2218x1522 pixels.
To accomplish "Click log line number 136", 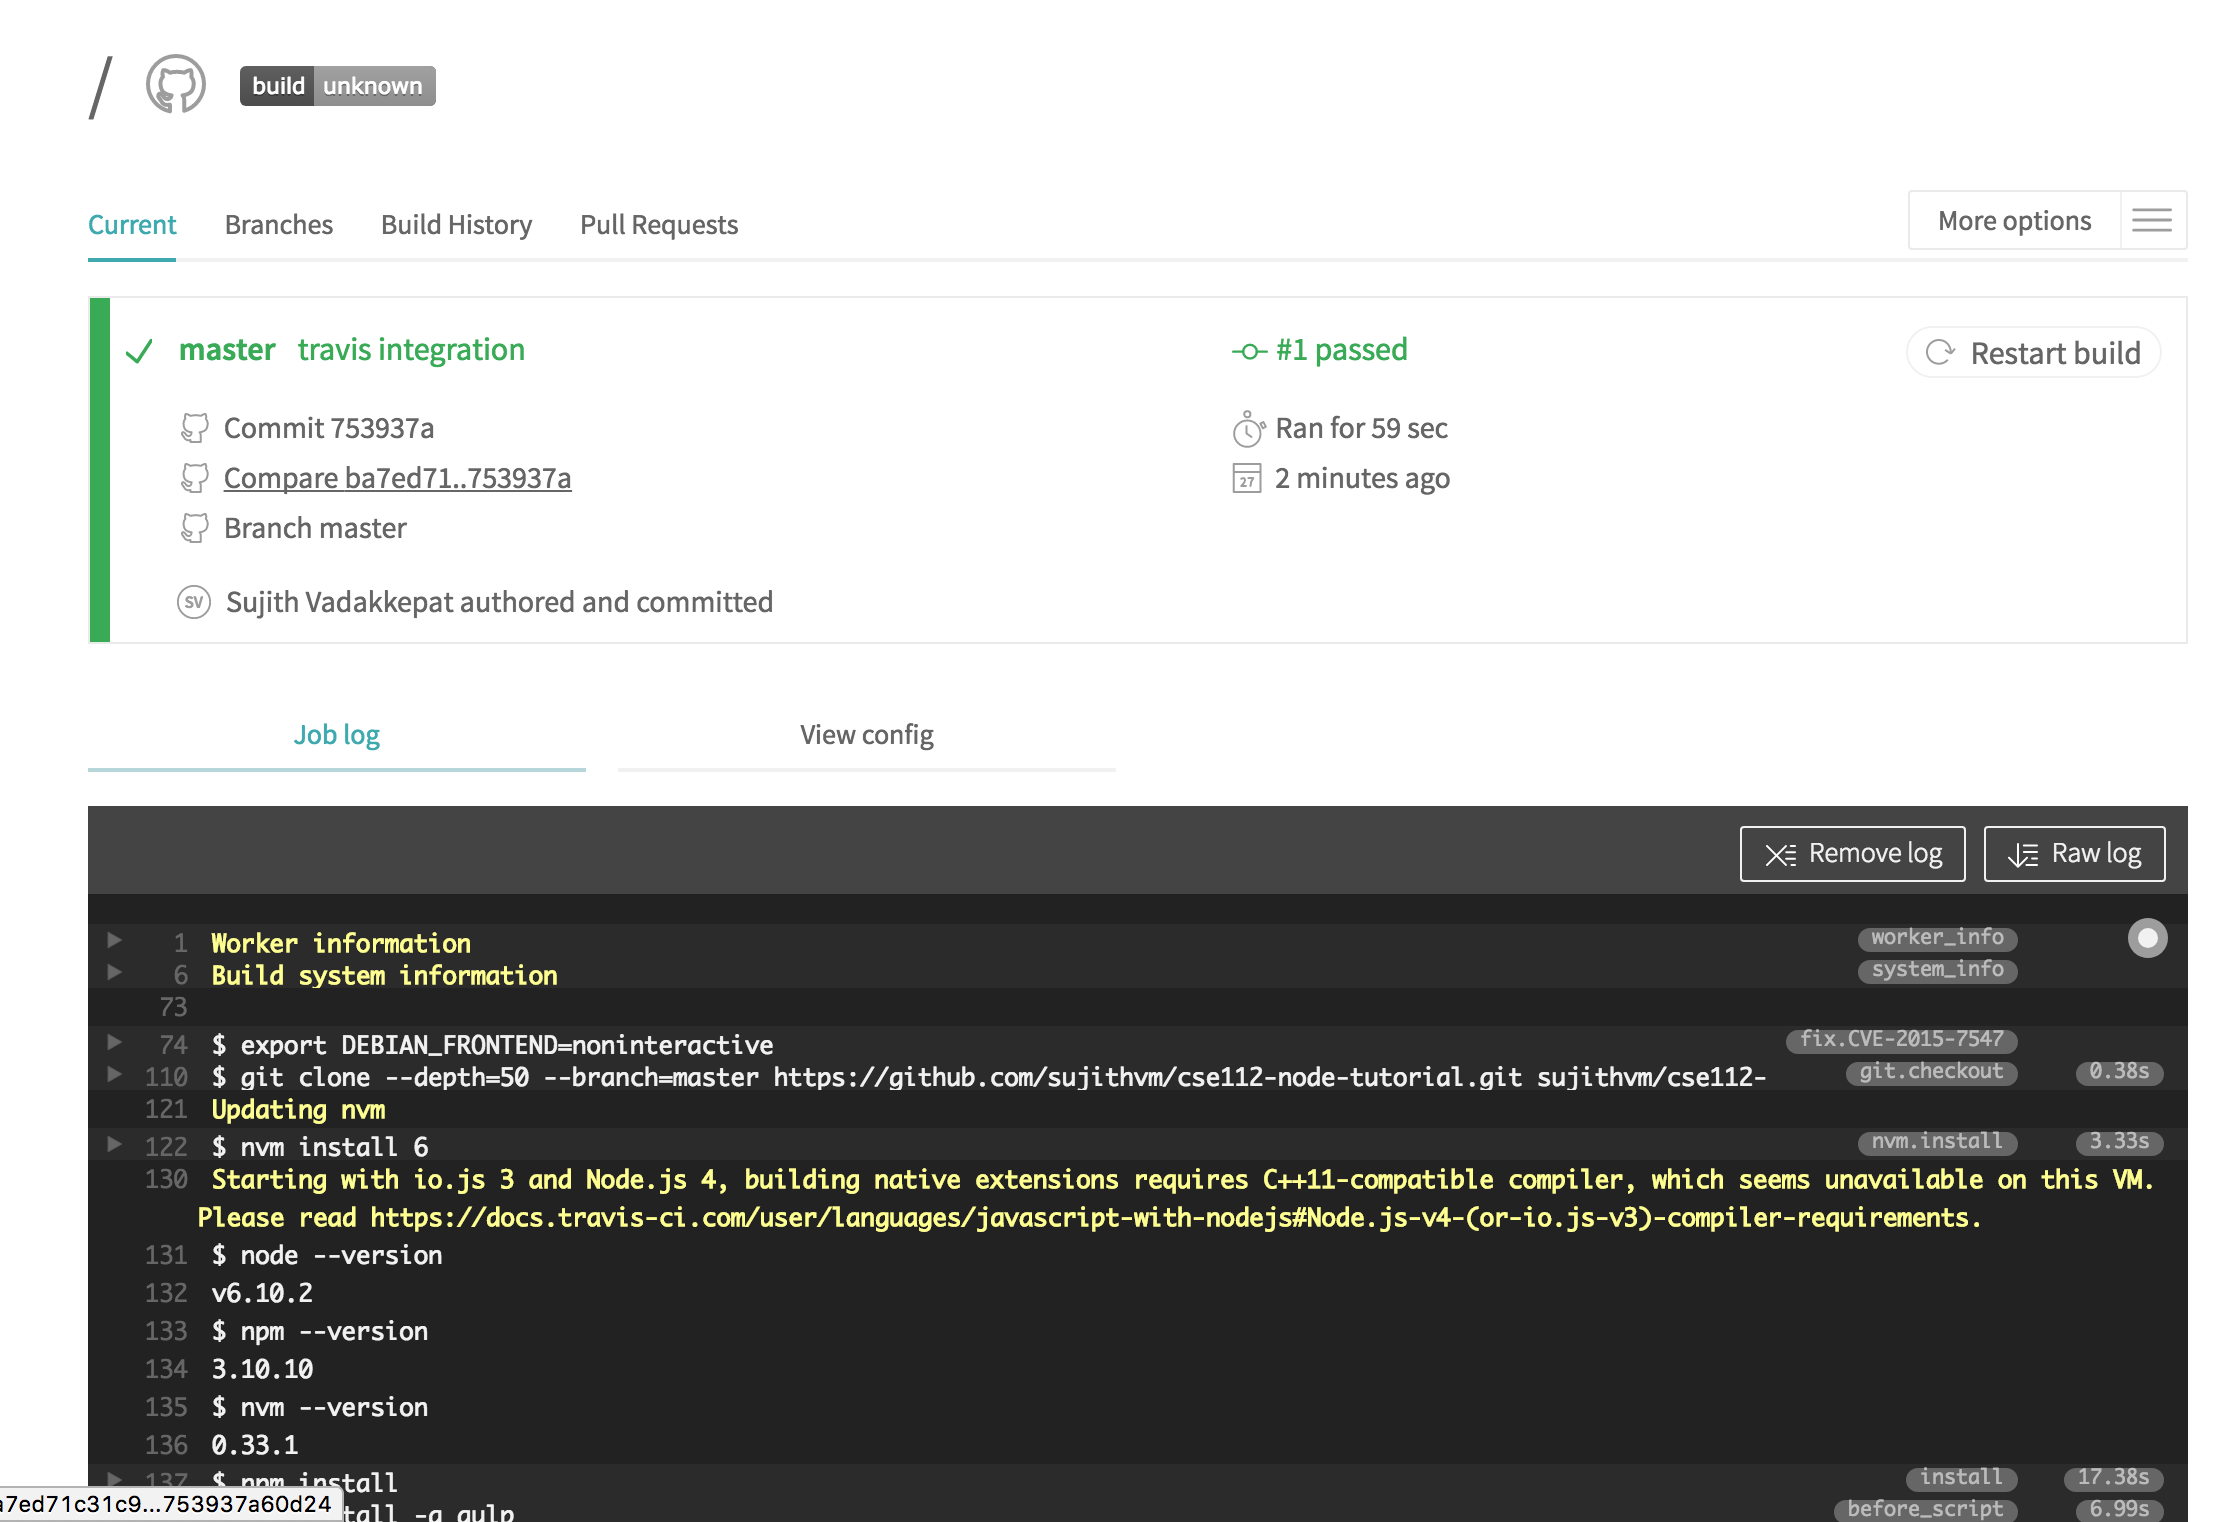I will click(x=166, y=1446).
